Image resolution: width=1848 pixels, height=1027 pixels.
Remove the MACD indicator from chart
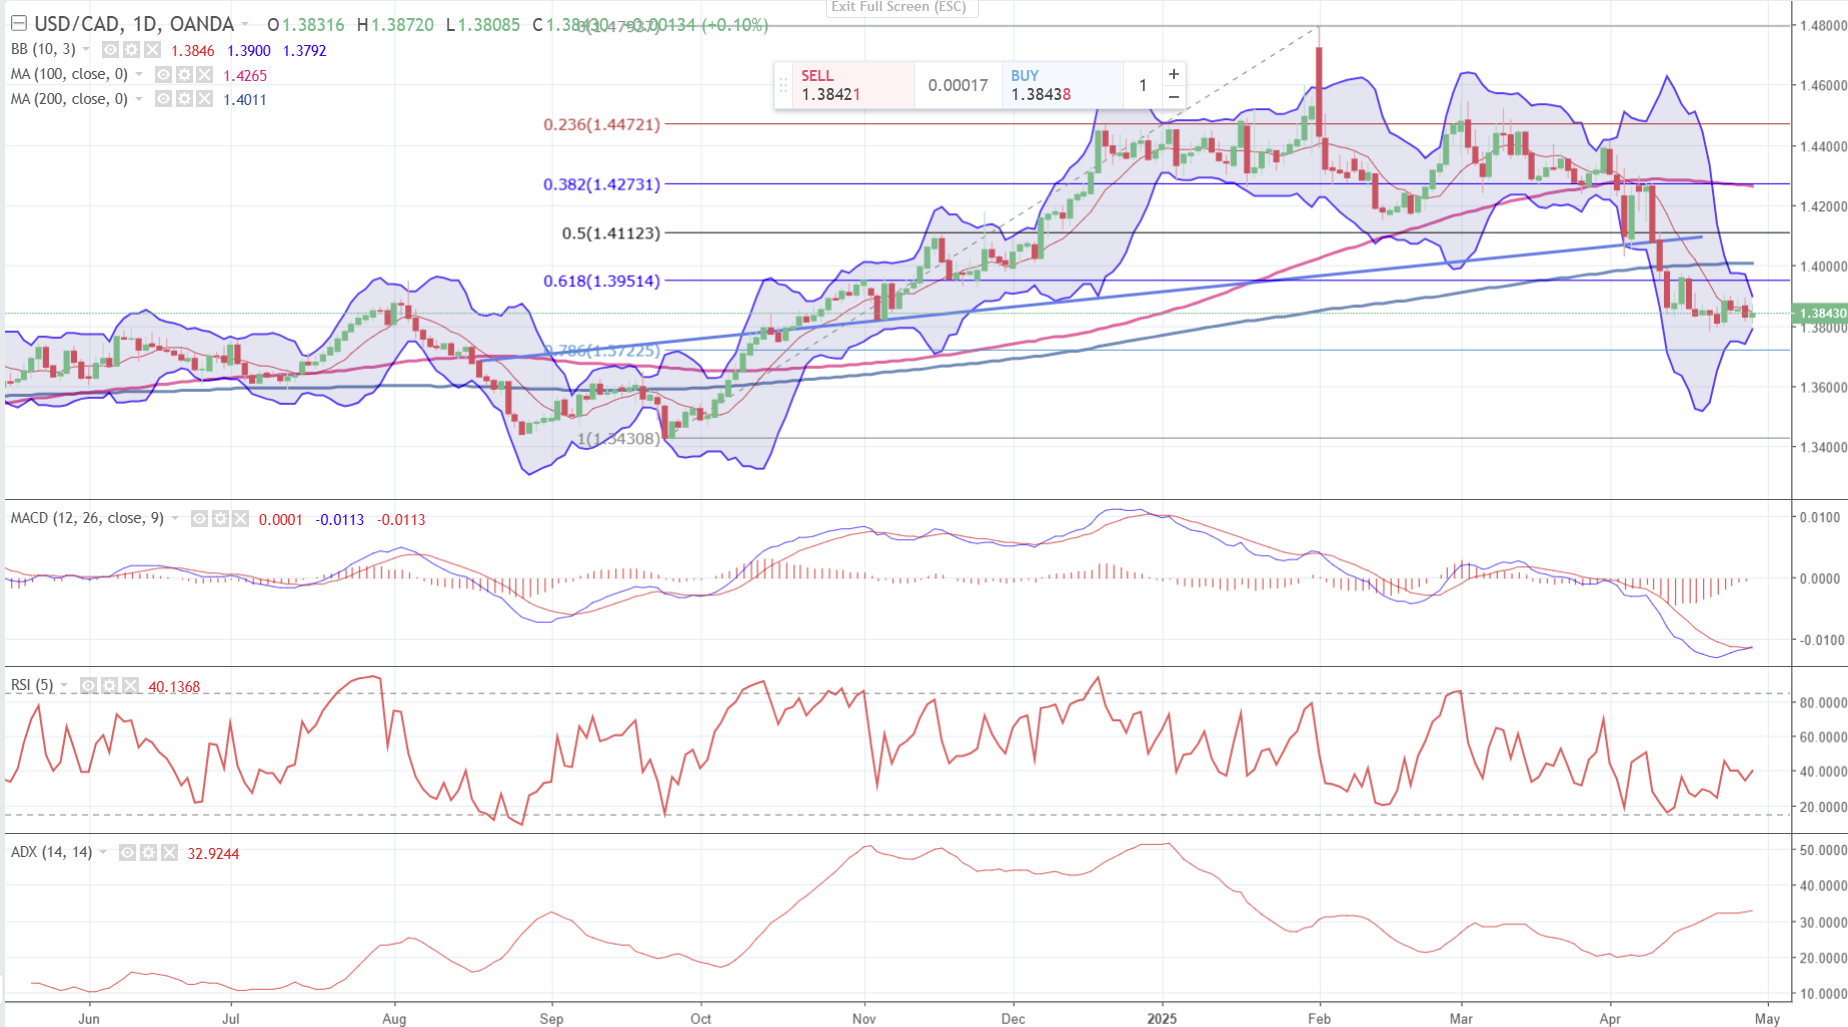tap(240, 519)
